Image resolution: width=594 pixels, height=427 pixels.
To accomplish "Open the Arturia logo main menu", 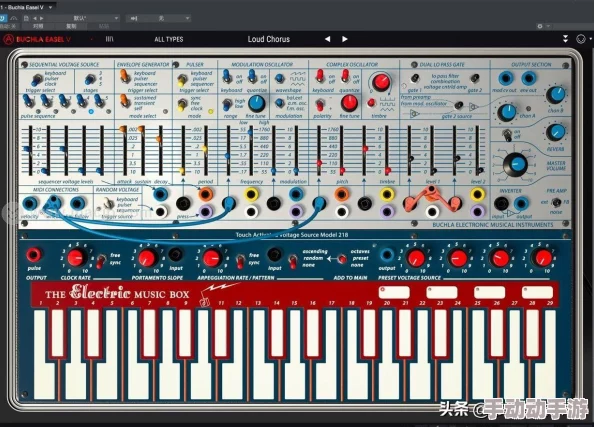I will [x=8, y=39].
